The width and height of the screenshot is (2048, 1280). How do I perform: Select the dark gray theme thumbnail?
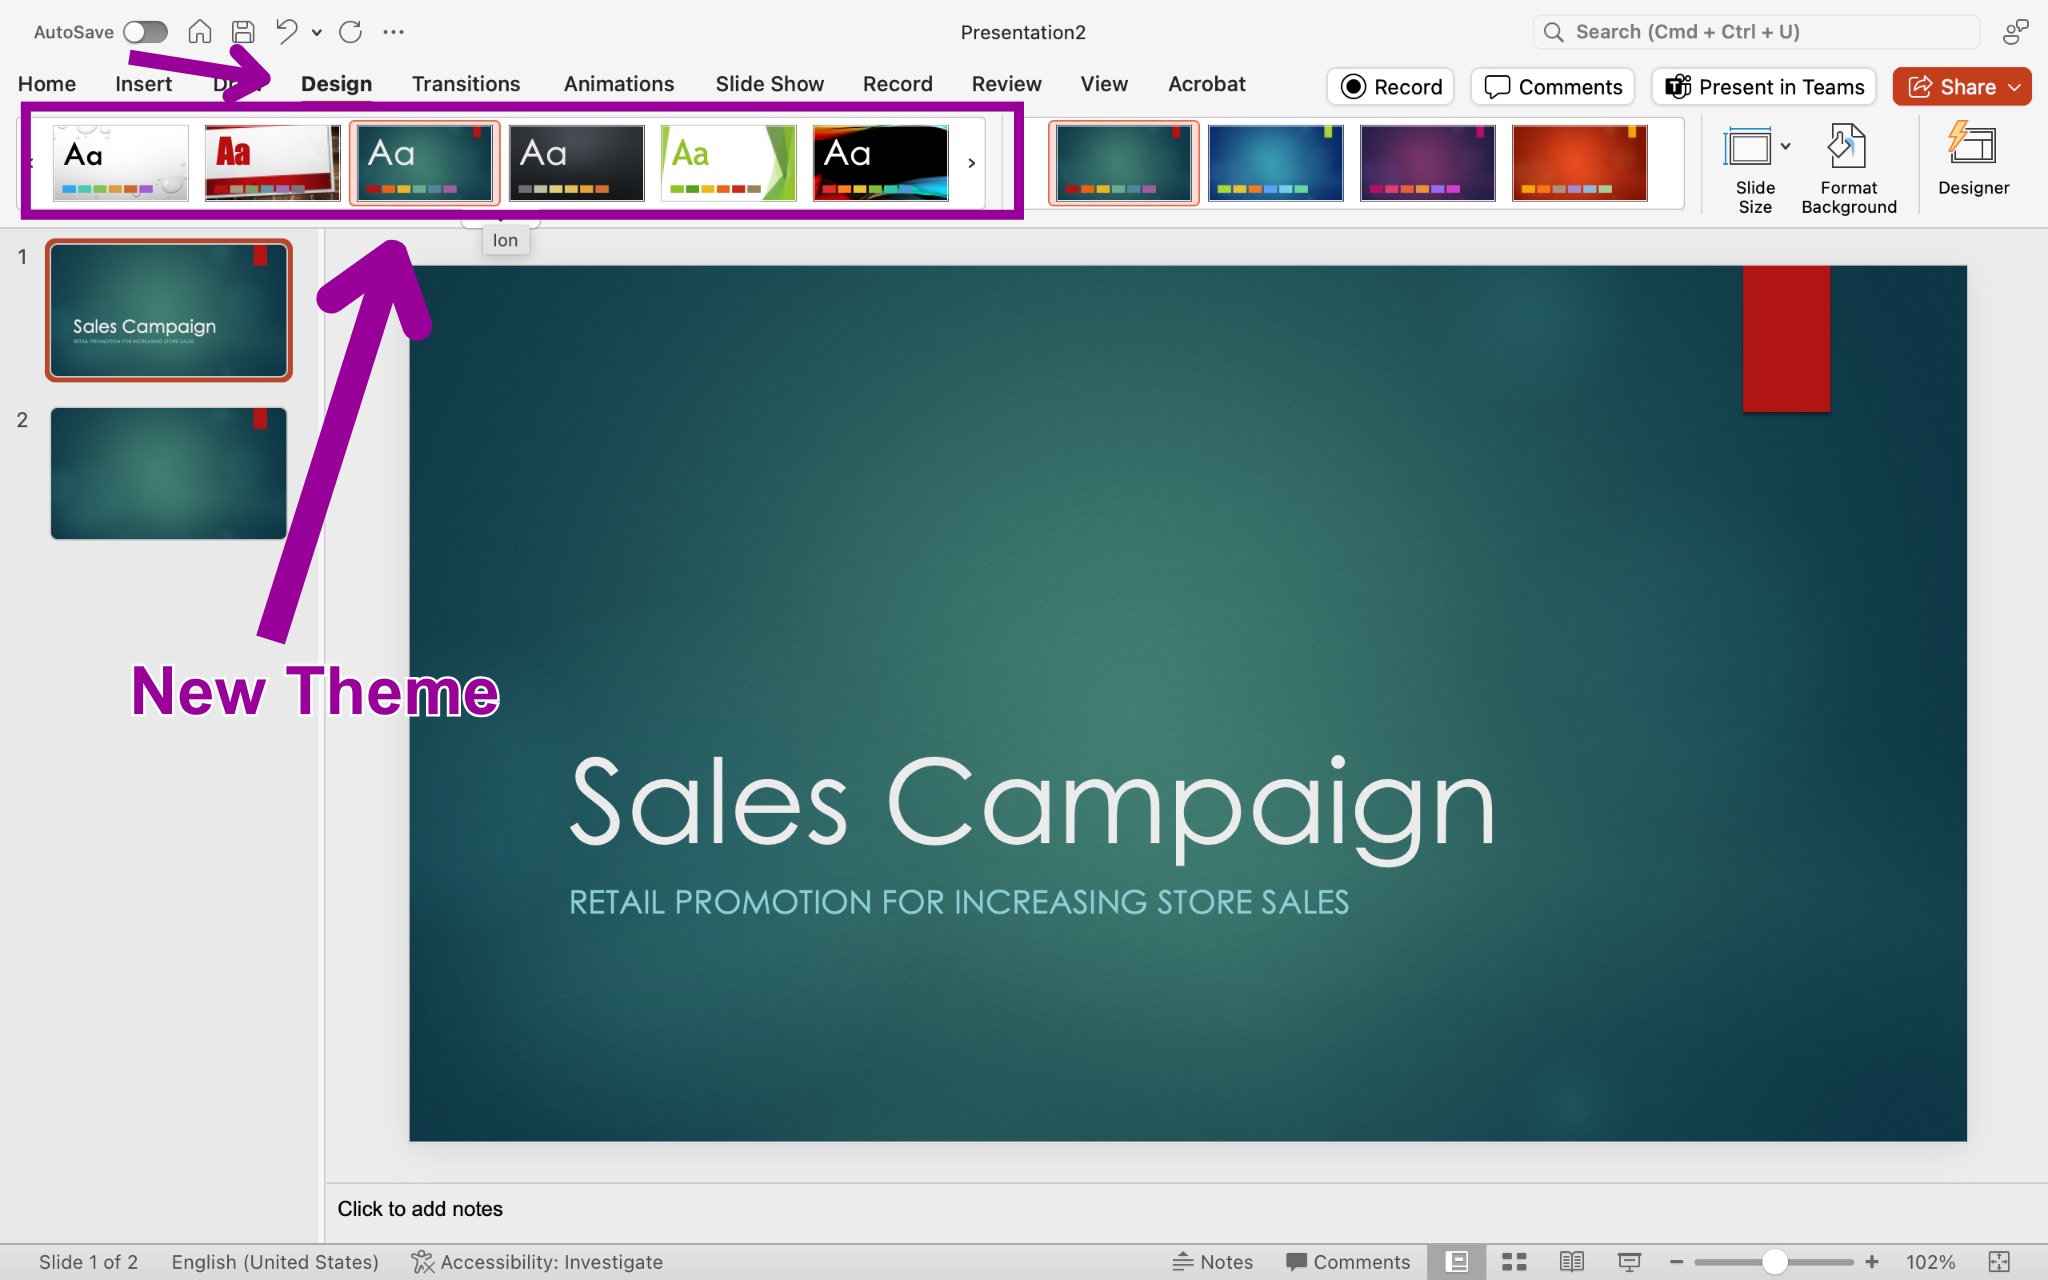tap(576, 162)
